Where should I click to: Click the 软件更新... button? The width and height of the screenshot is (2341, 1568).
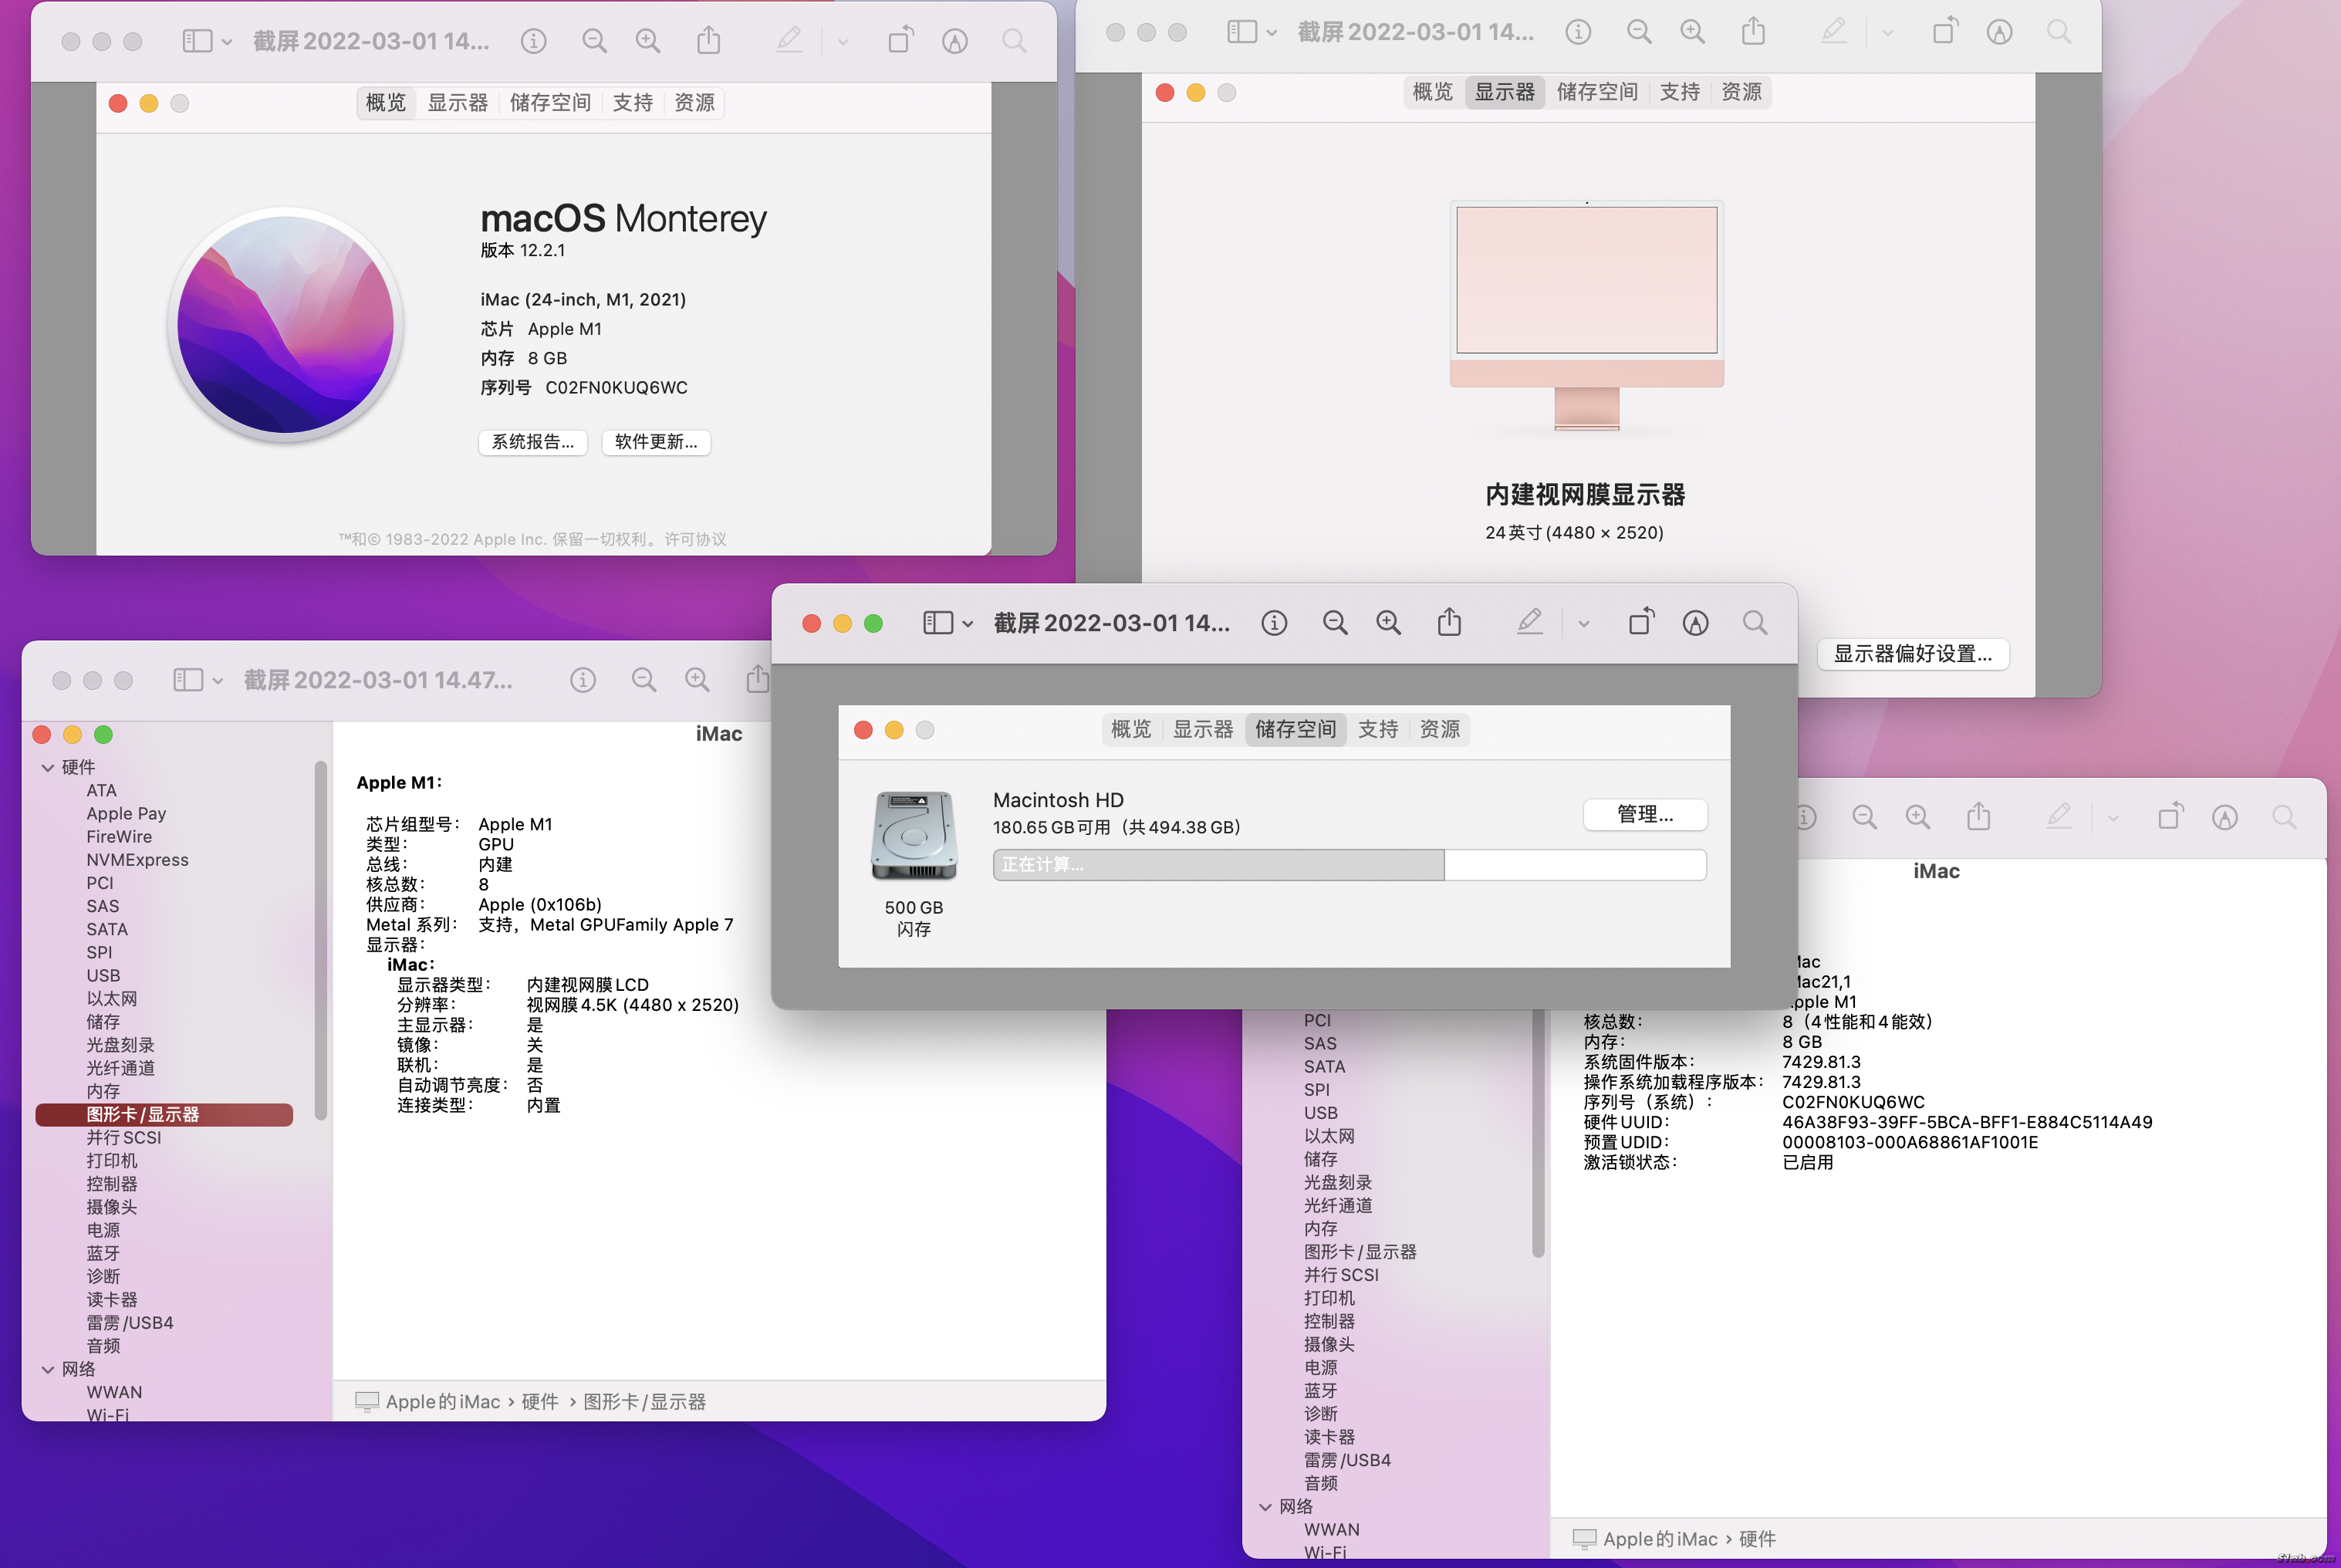[x=656, y=442]
